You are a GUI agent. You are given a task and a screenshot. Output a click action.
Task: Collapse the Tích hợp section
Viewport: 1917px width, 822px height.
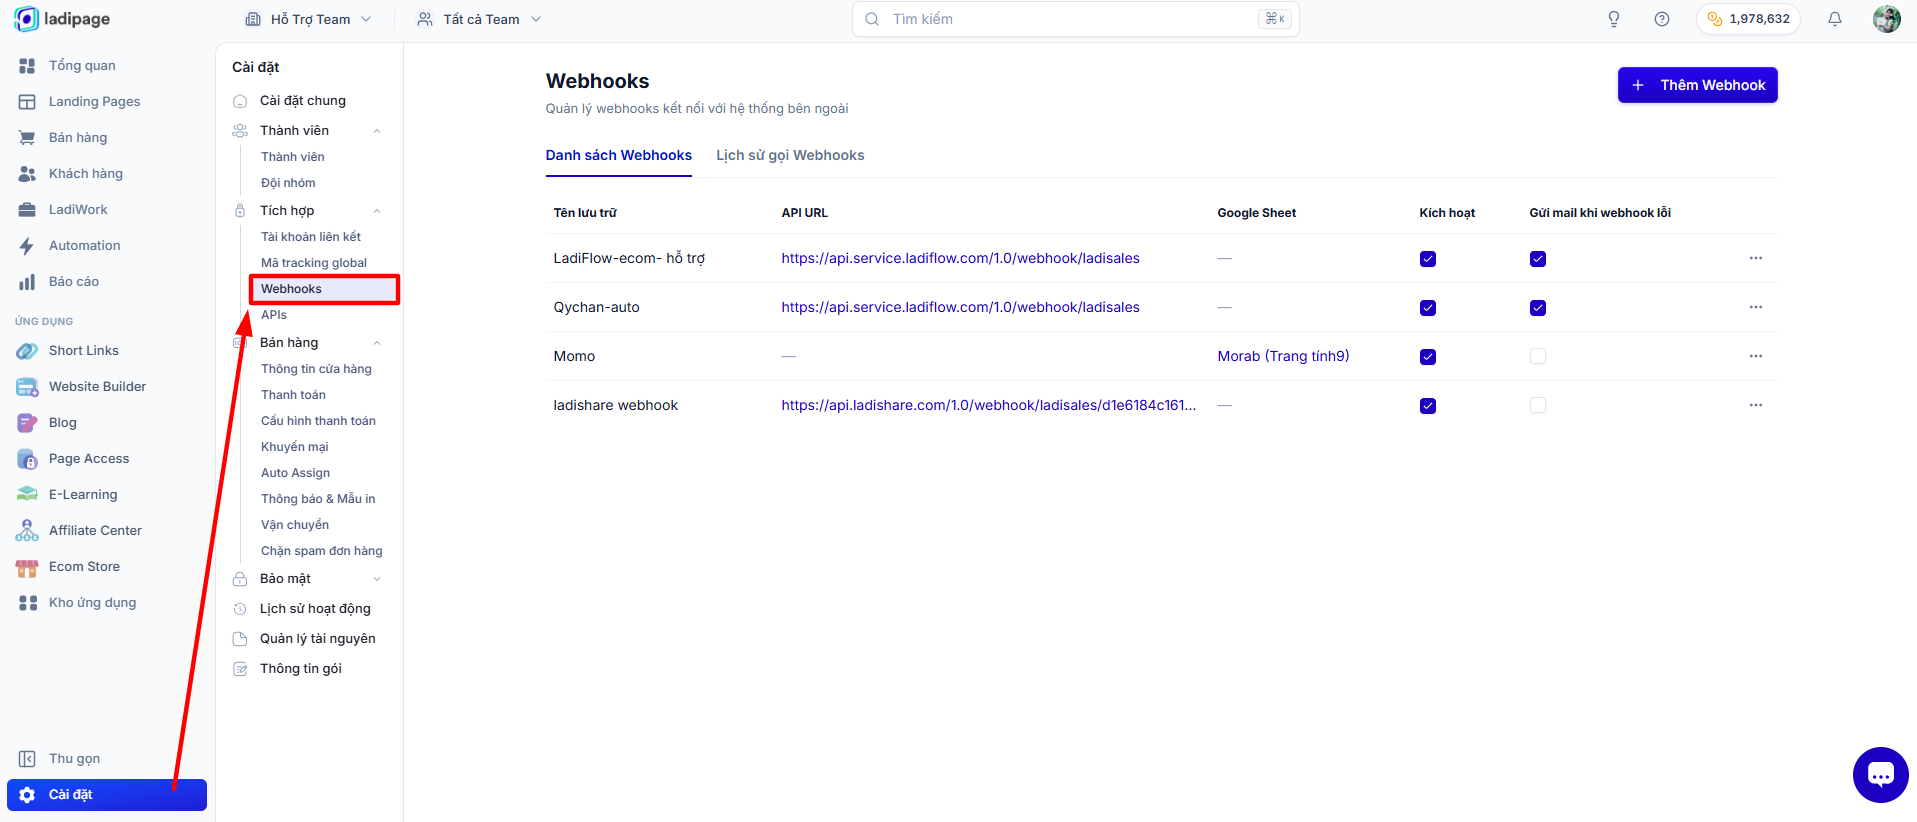pyautogui.click(x=377, y=211)
